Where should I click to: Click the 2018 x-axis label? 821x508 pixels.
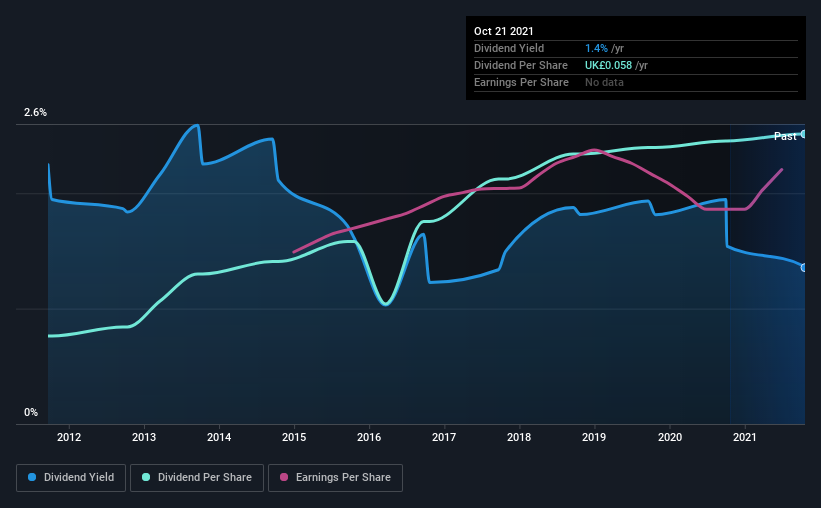[519, 437]
